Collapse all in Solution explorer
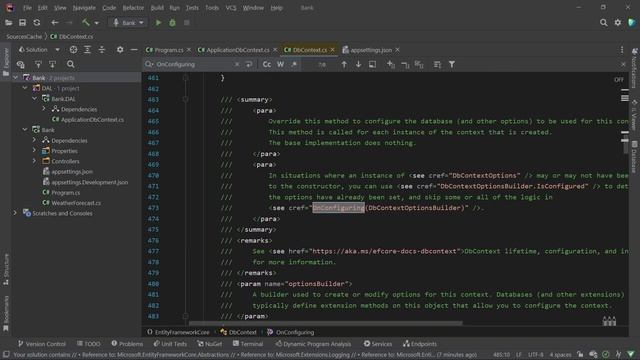This screenshot has width=640, height=360. click(102, 50)
